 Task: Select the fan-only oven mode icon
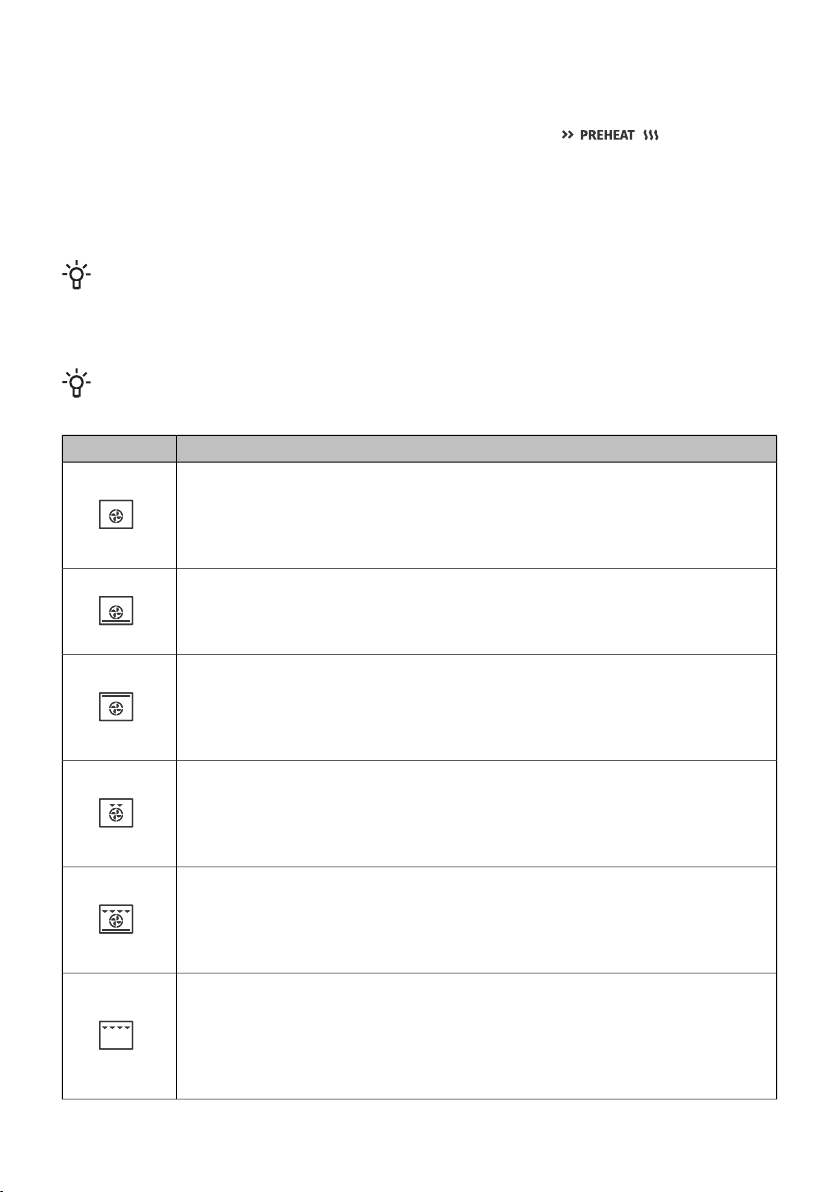point(116,515)
